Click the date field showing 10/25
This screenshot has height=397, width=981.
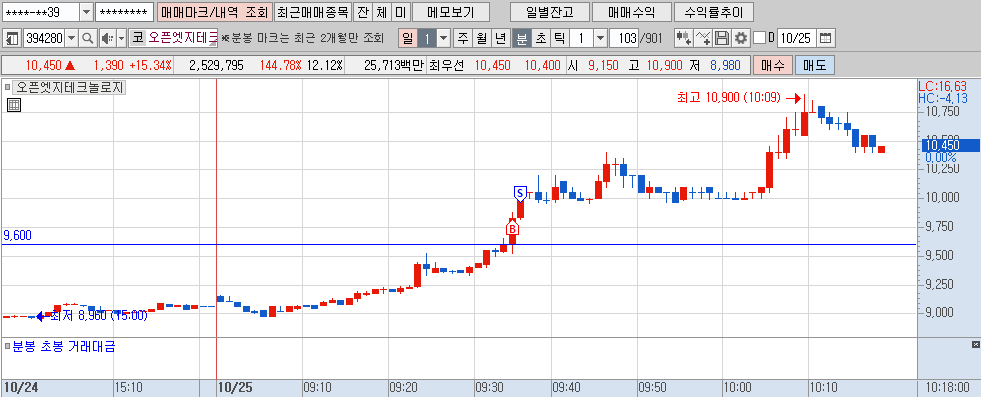(796, 38)
